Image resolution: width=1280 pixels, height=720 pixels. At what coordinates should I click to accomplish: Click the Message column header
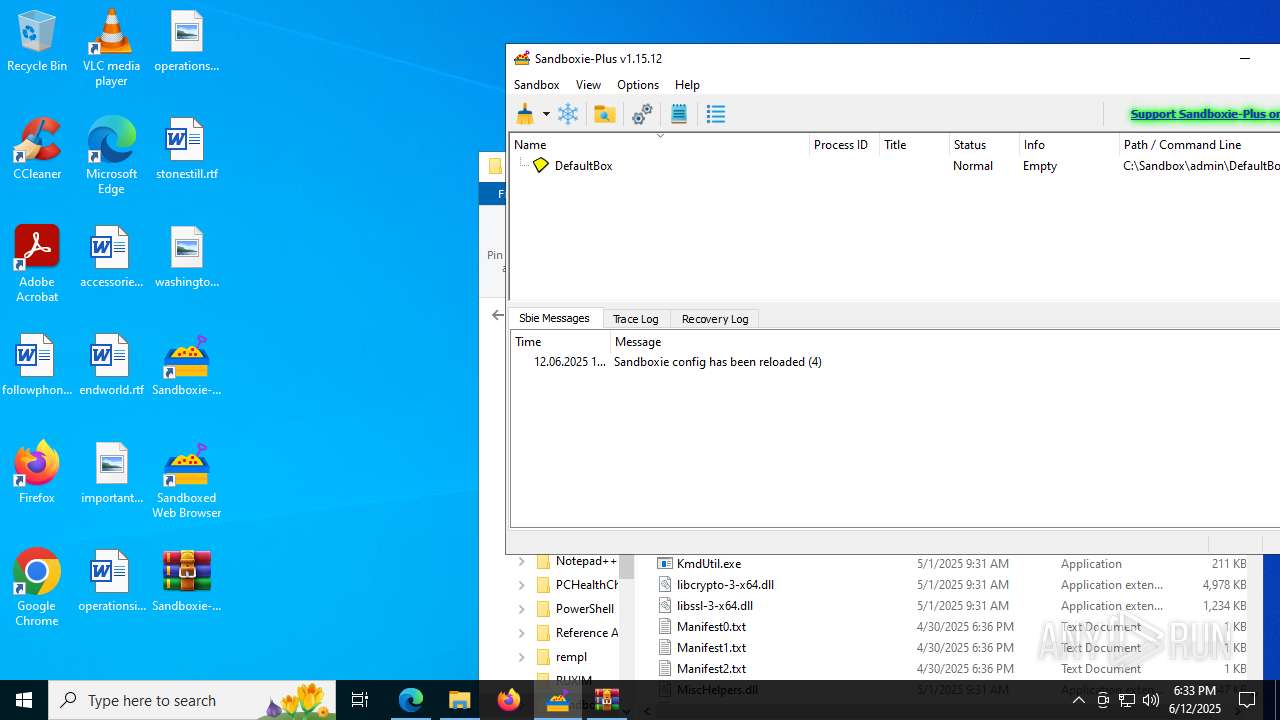[x=945, y=342]
